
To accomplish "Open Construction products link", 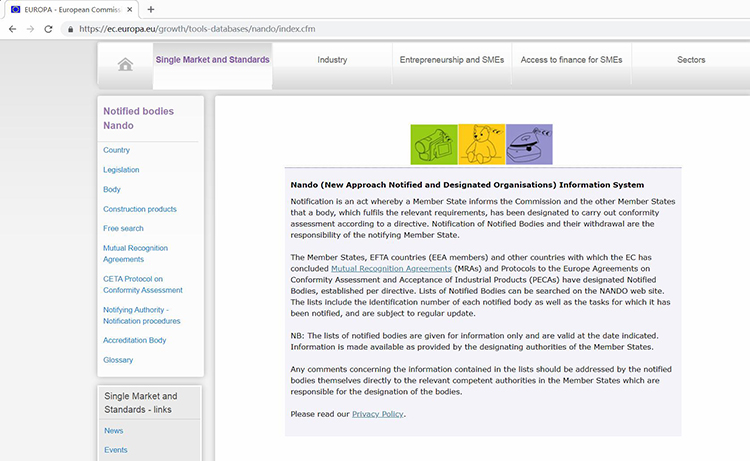I will 140,209.
